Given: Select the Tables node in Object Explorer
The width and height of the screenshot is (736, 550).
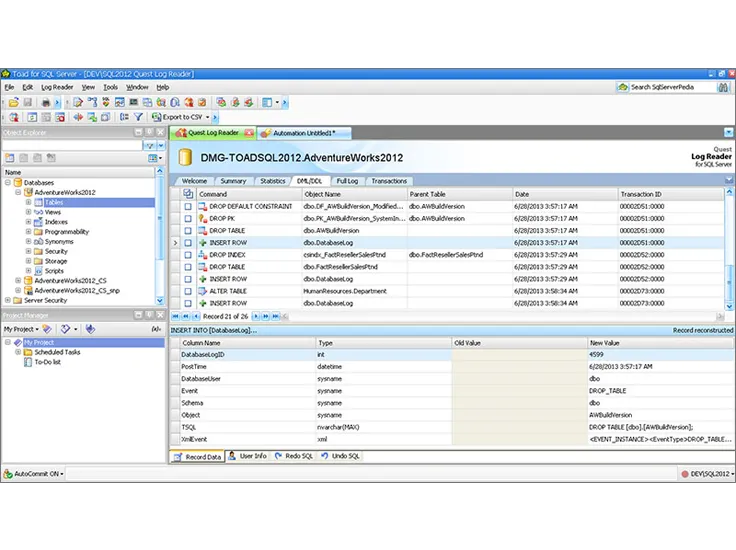Looking at the screenshot, I should point(53,202).
